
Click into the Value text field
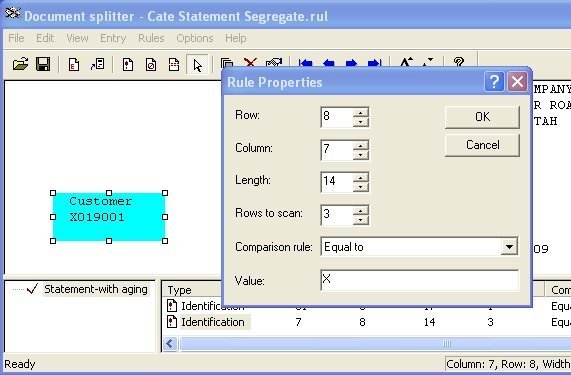tap(420, 280)
